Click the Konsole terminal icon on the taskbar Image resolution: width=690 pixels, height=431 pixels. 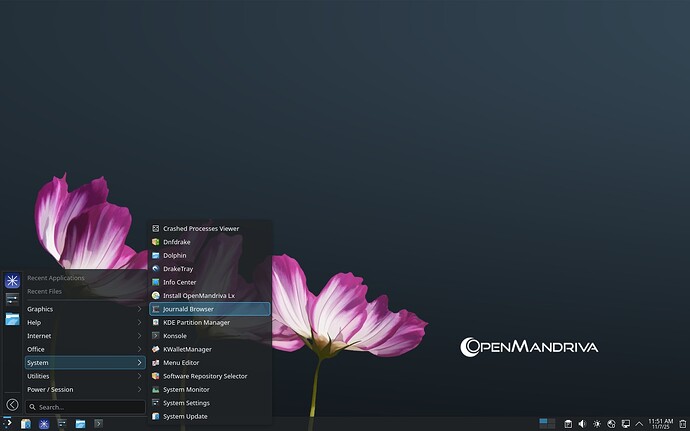[x=98, y=424]
